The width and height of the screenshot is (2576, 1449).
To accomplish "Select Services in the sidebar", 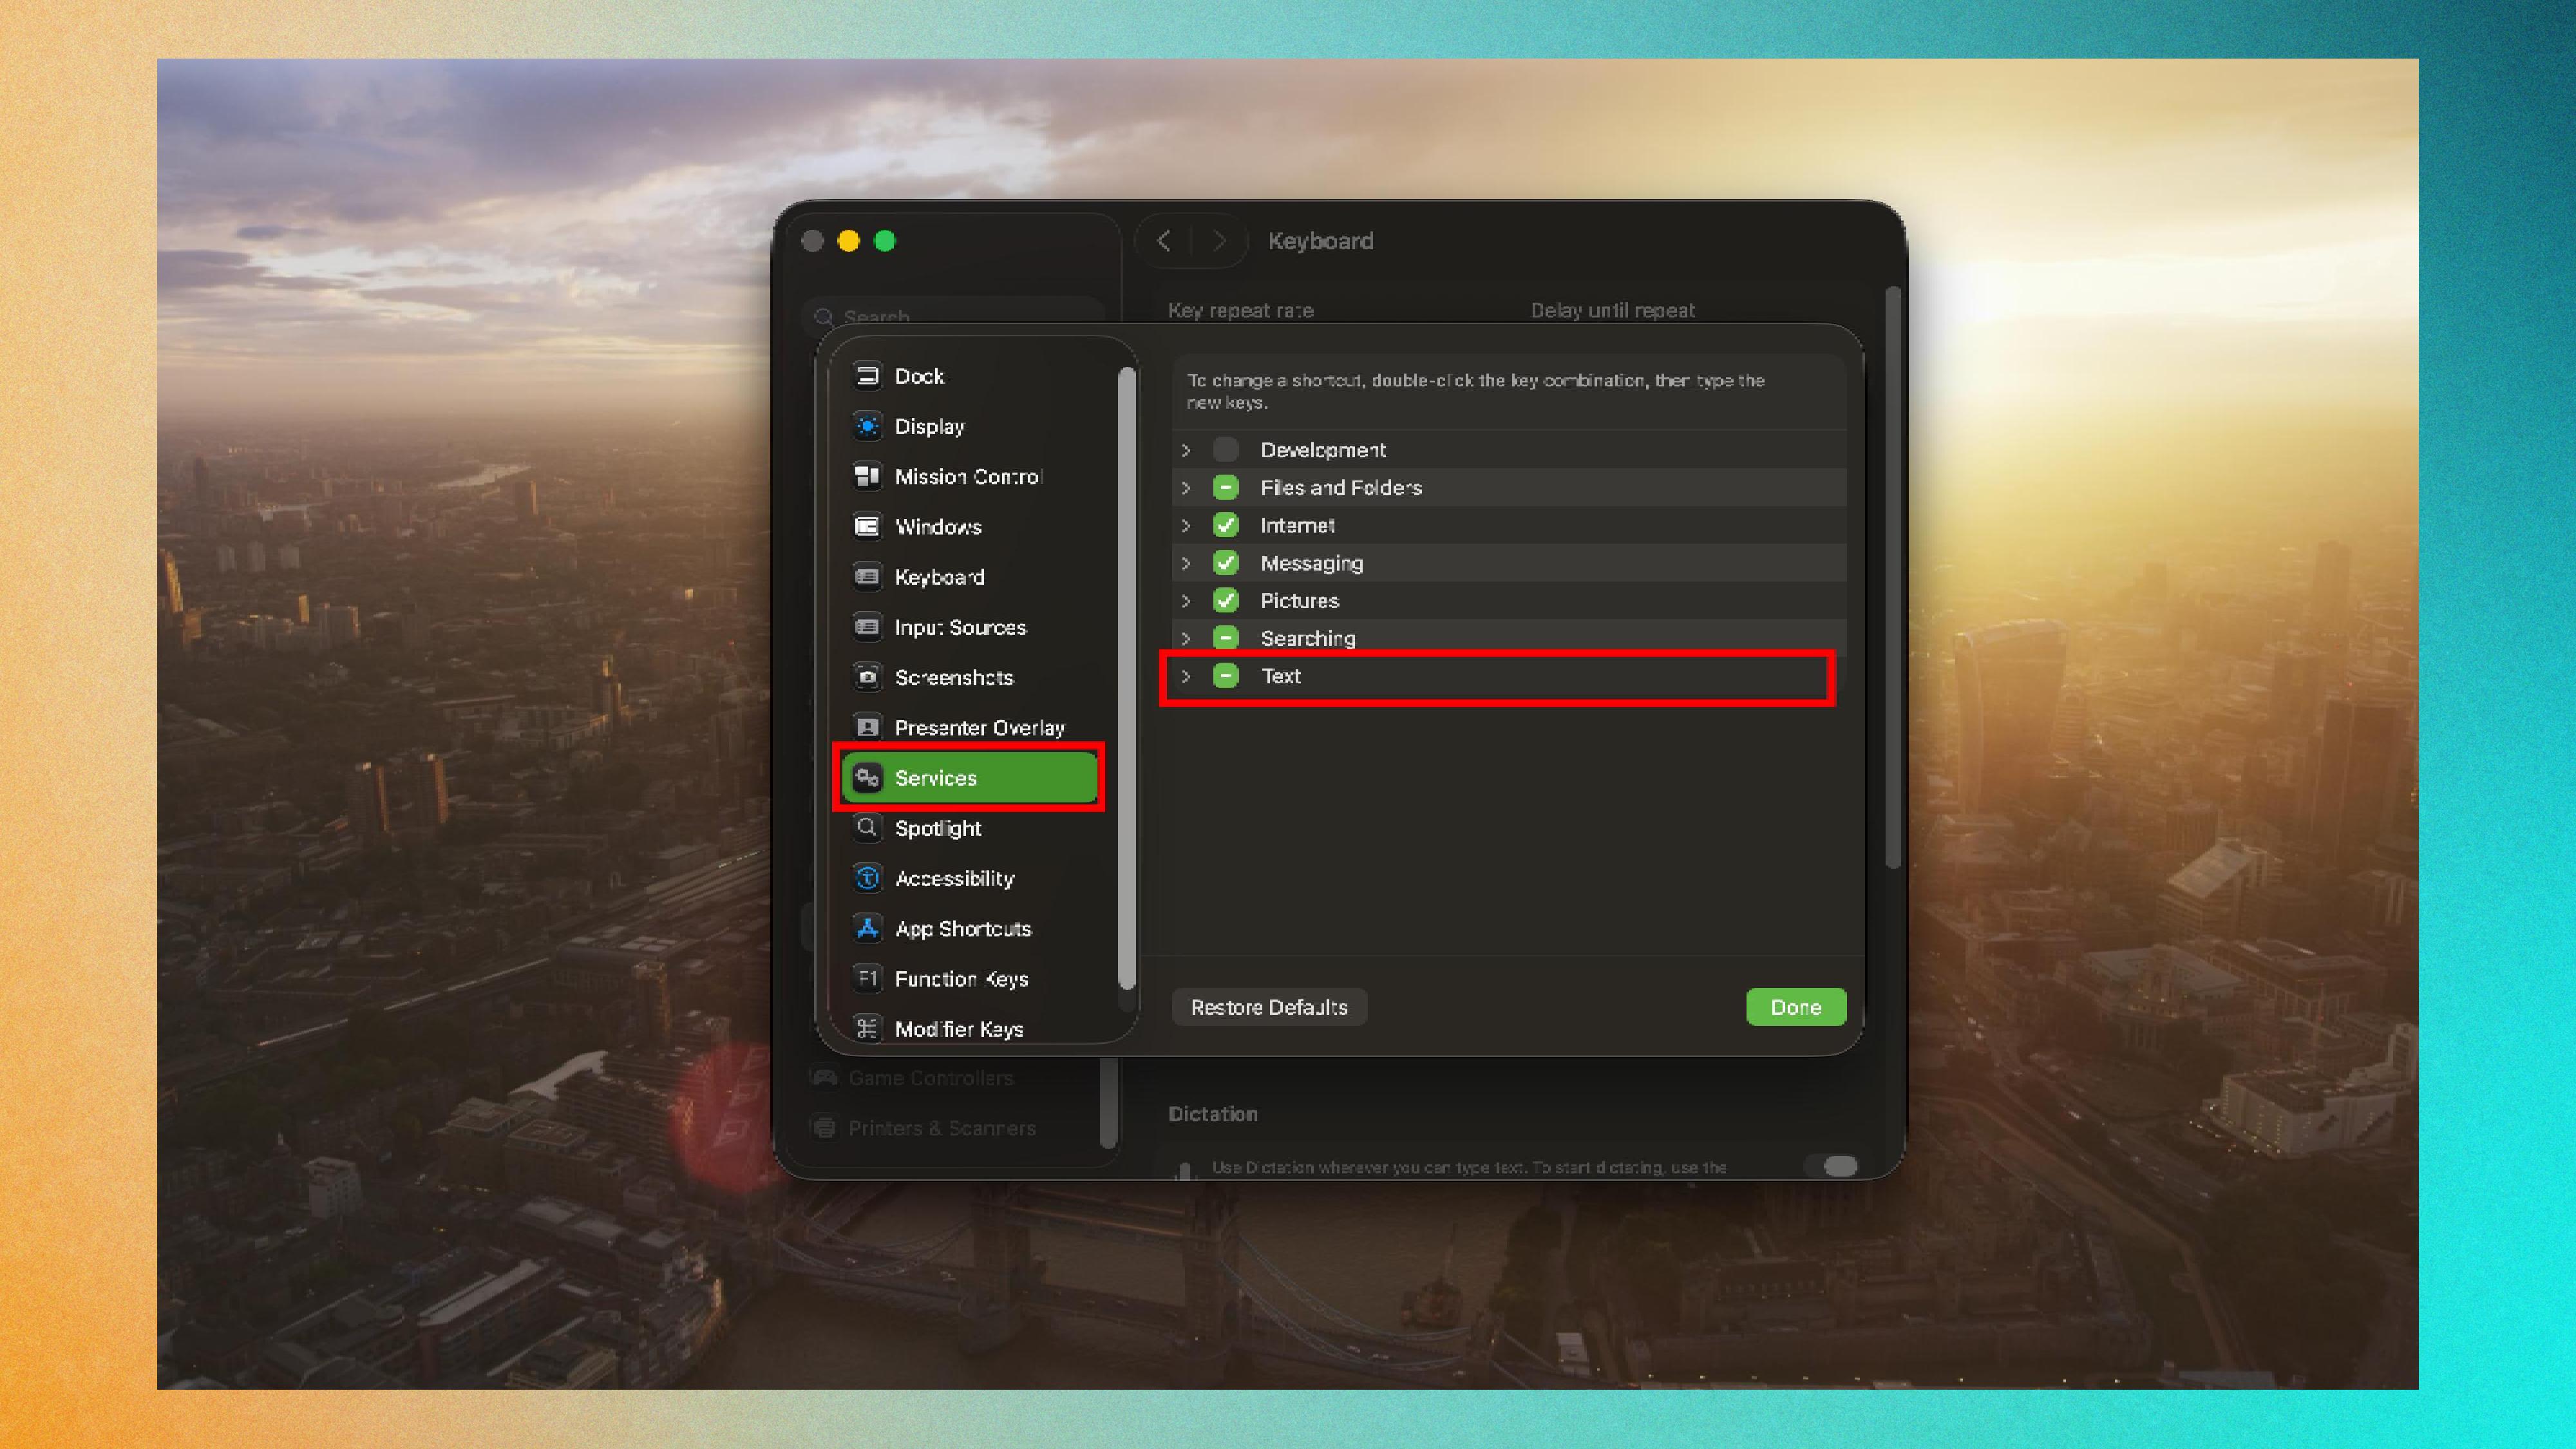I will tap(937, 778).
